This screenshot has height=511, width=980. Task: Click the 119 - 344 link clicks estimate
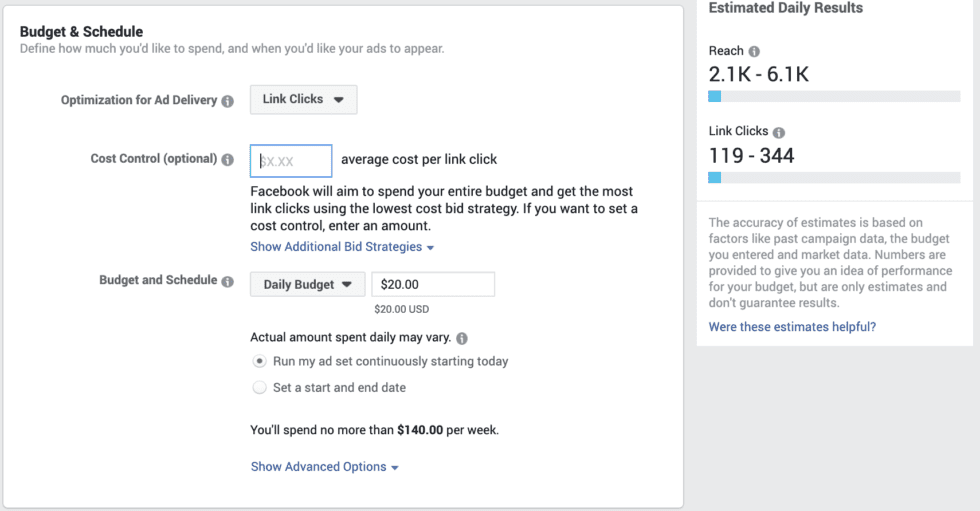pyautogui.click(x=751, y=156)
